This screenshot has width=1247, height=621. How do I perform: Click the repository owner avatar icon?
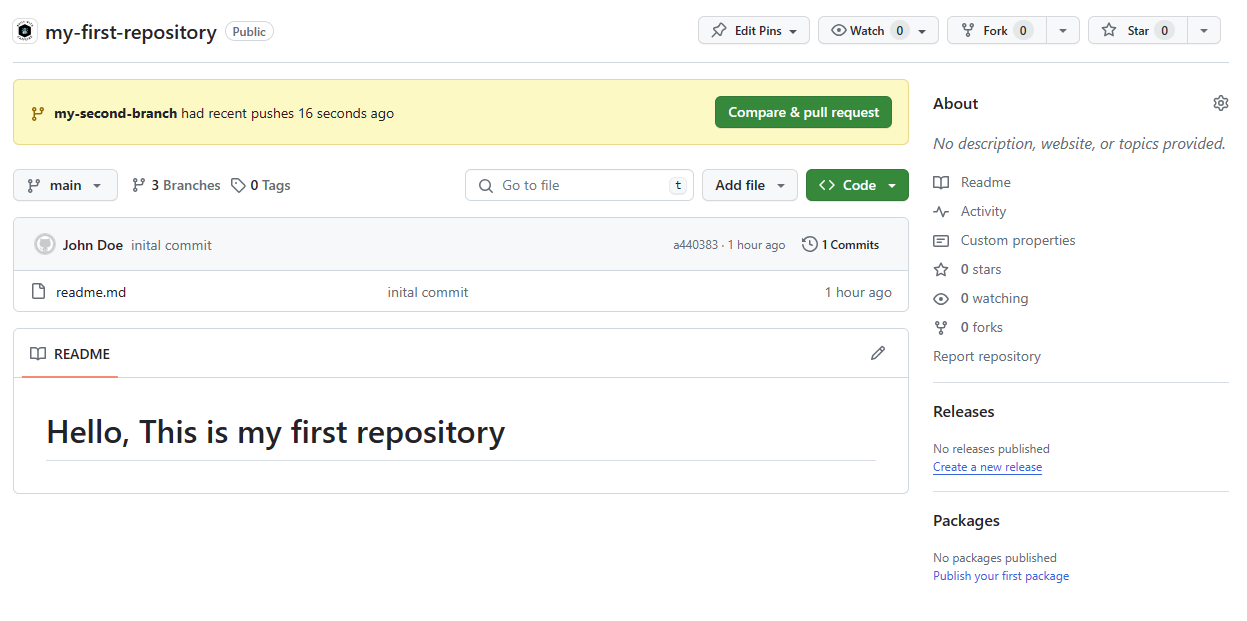[25, 31]
